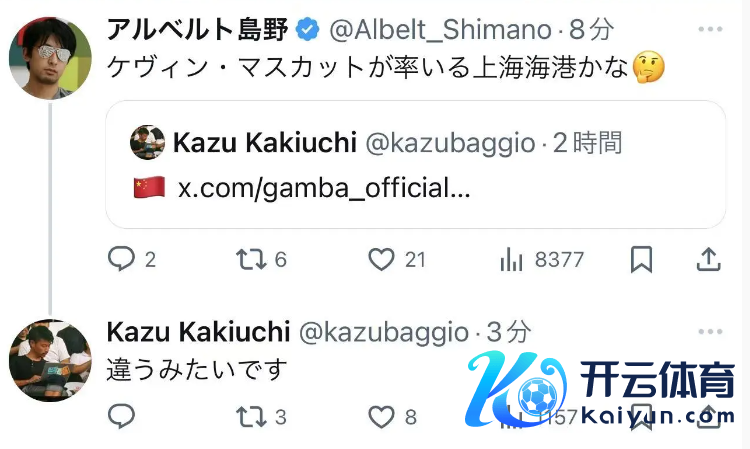
Task: Open the x.com/gamba_official link in quoted tweet
Action: click(324, 187)
